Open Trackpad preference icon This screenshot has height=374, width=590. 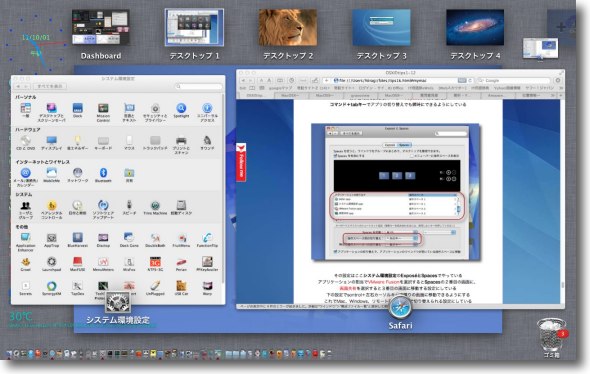[x=155, y=141]
